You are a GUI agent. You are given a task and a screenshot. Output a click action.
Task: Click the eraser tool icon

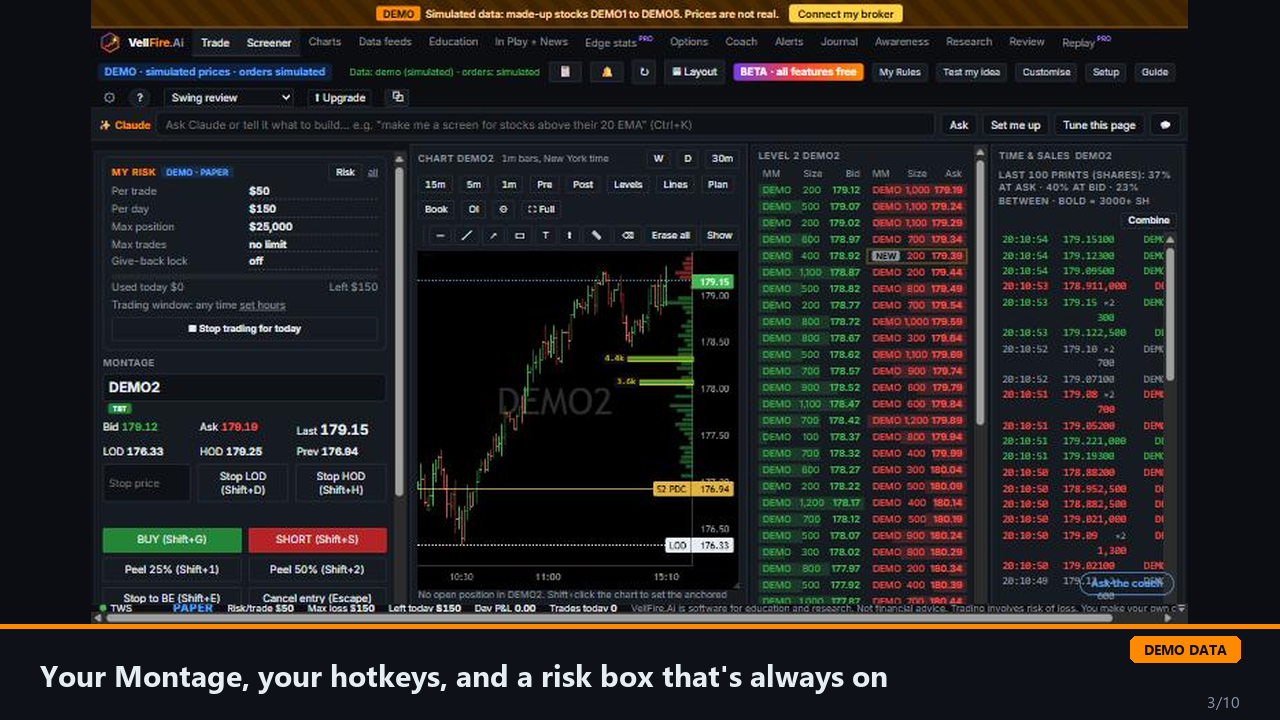[628, 235]
